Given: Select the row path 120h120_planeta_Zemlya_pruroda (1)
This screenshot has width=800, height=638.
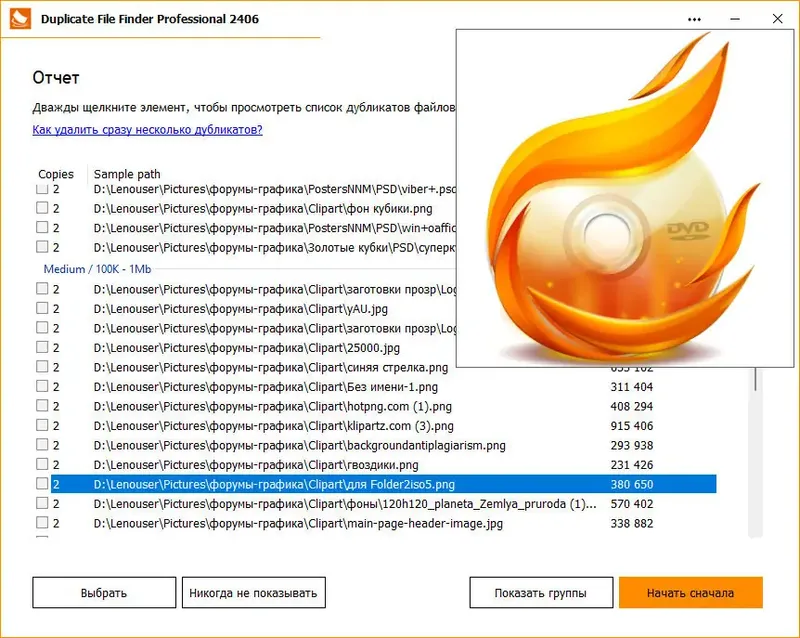Looking at the screenshot, I should pos(344,504).
